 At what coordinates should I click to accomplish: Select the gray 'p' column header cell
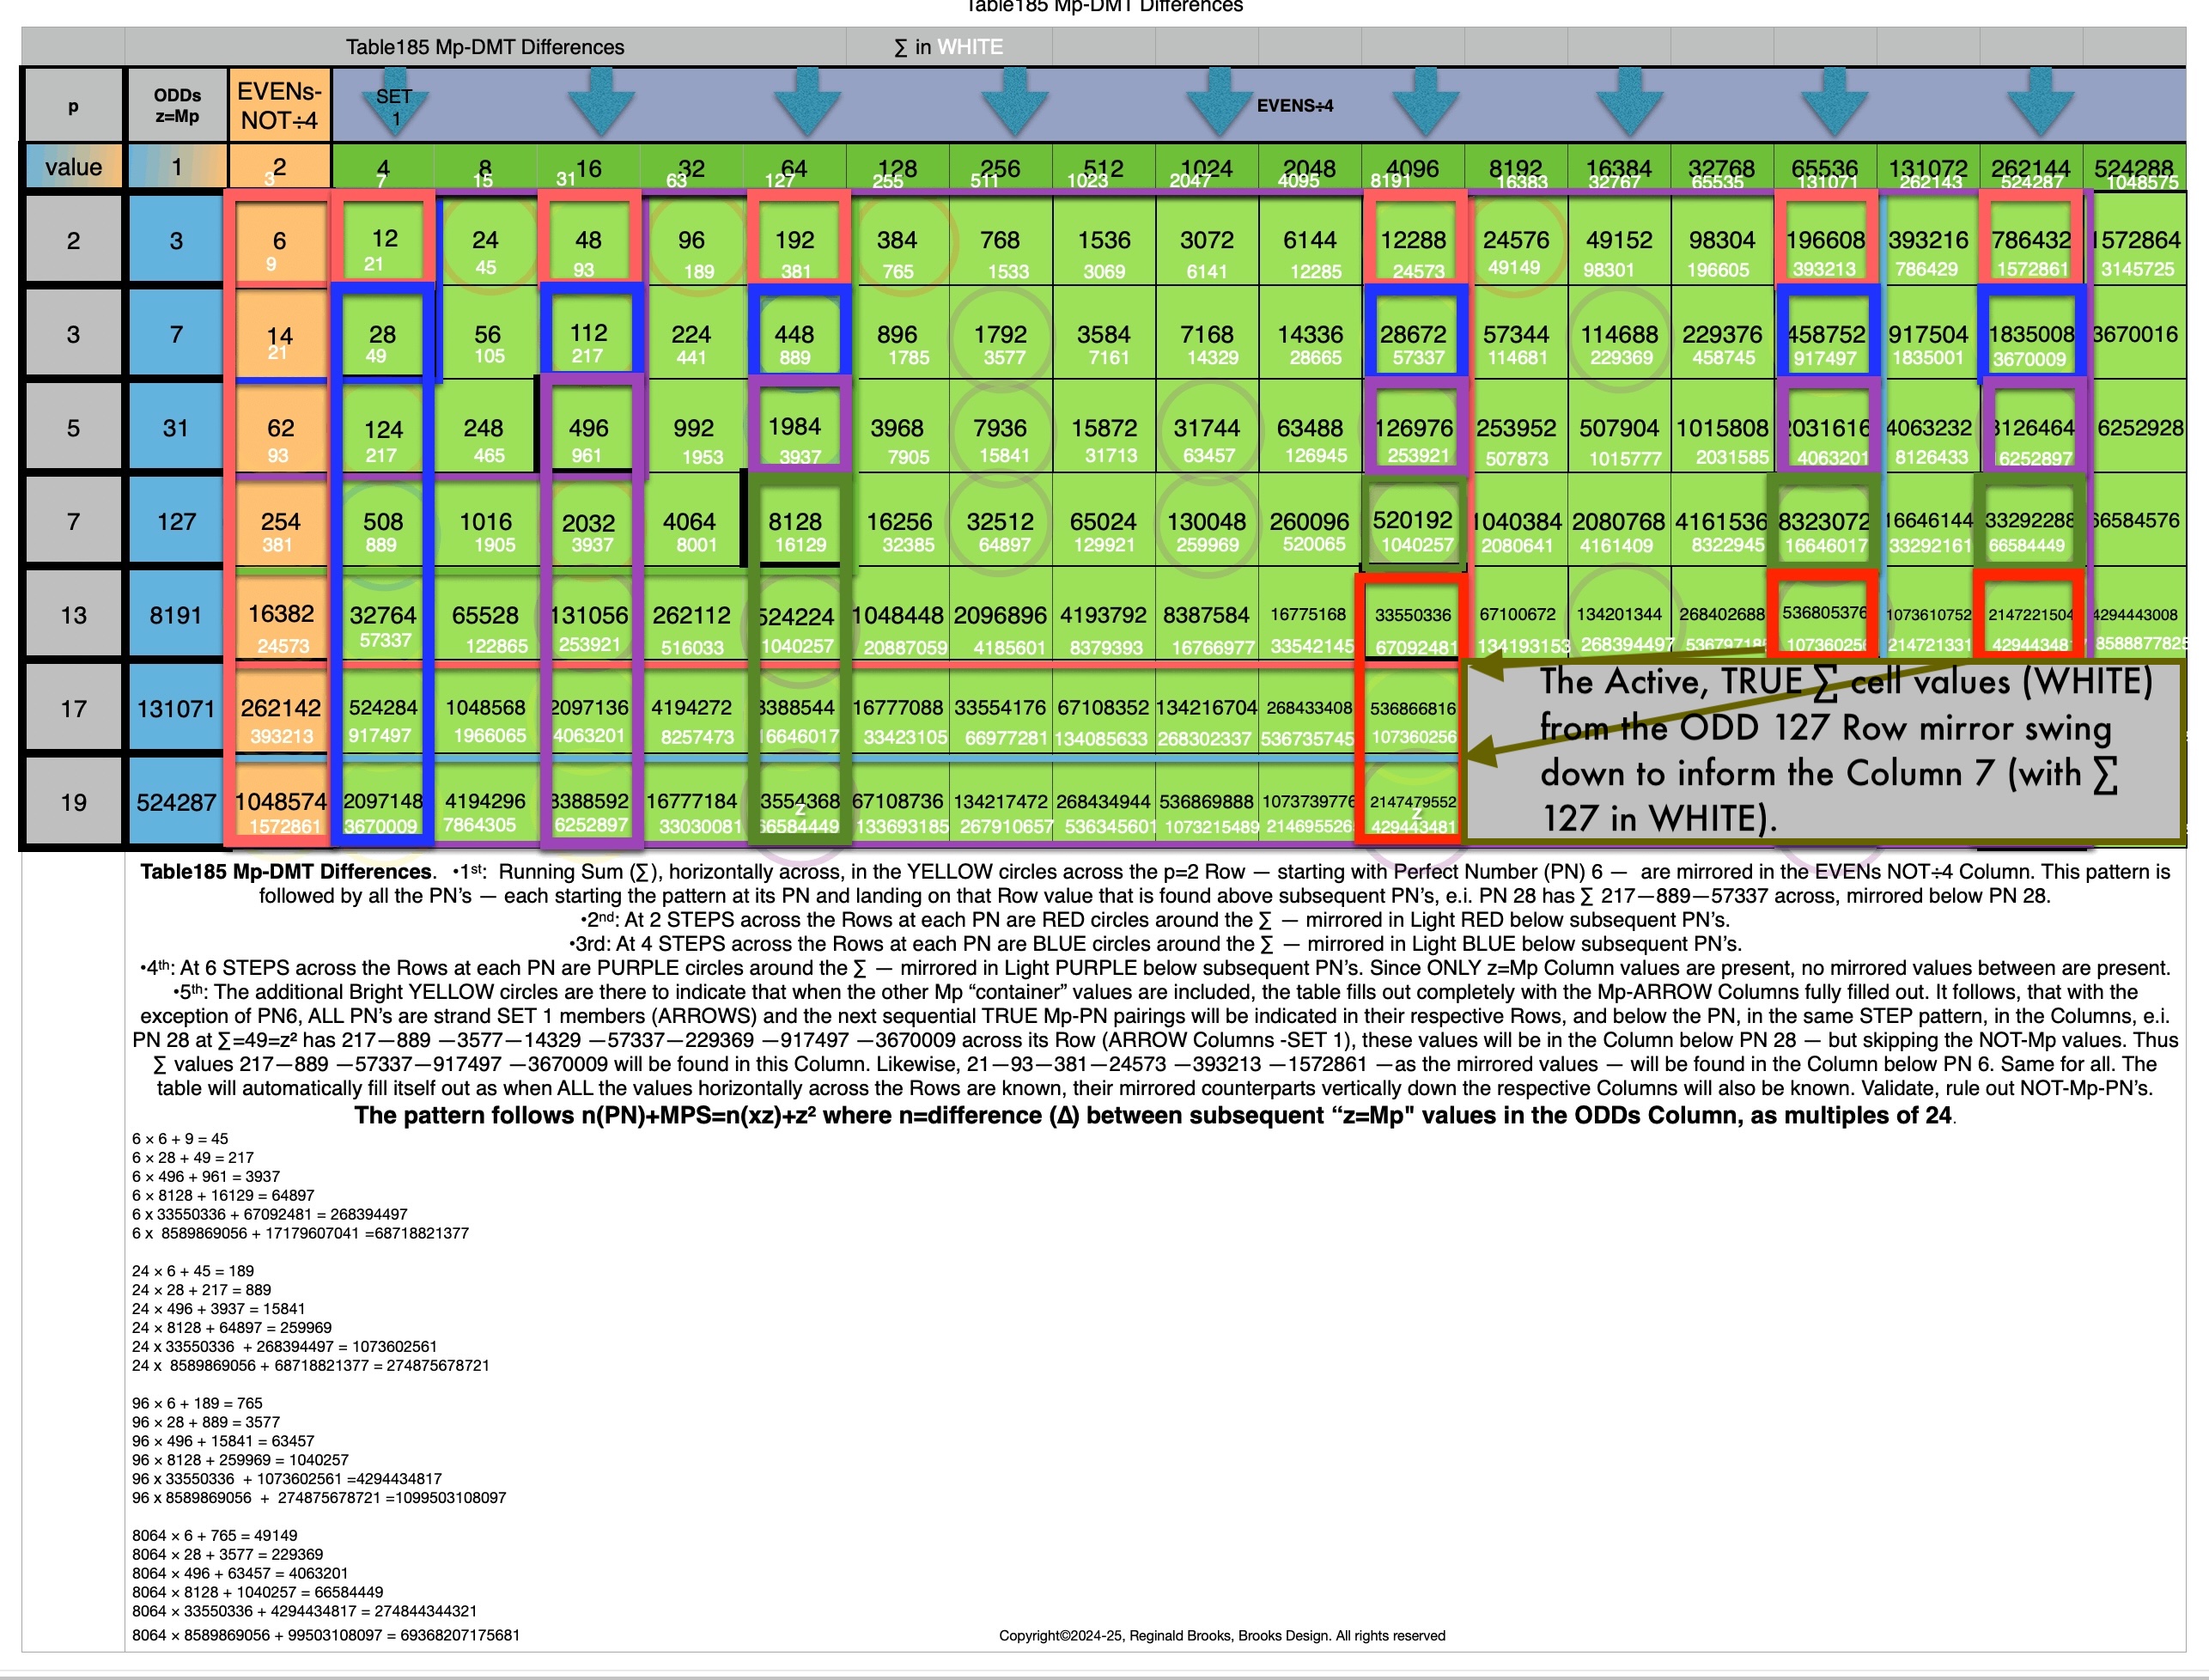point(73,106)
